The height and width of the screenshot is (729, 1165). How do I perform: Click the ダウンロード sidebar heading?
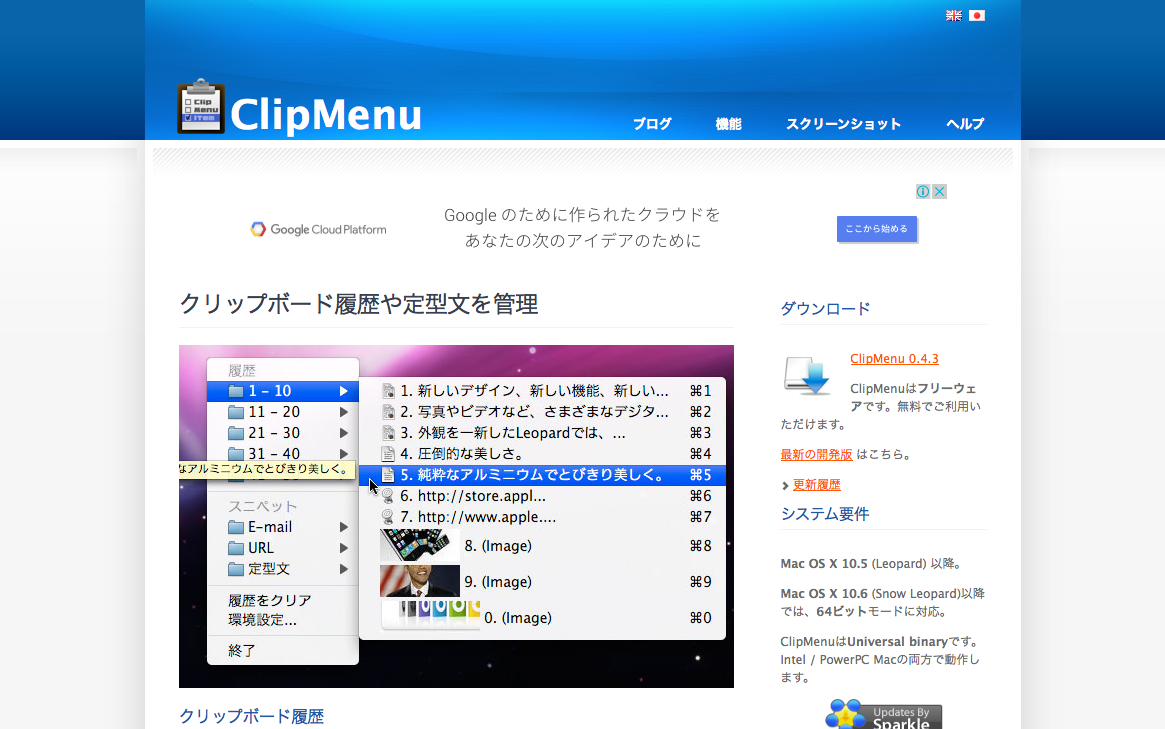click(825, 308)
